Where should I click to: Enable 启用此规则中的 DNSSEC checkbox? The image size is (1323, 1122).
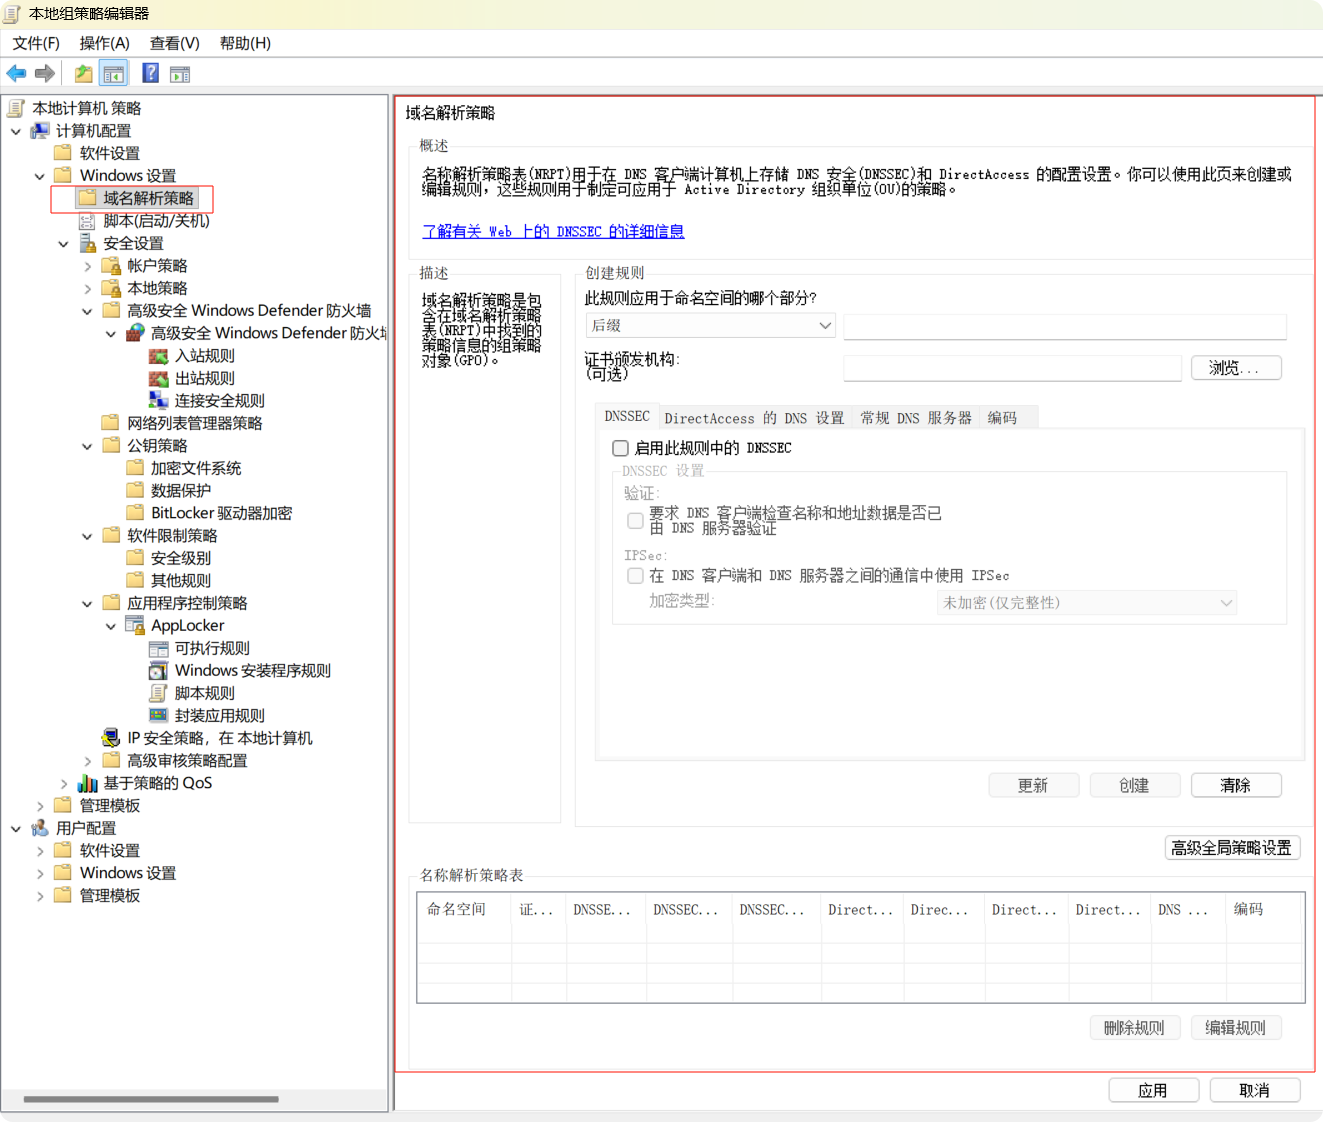point(620,448)
